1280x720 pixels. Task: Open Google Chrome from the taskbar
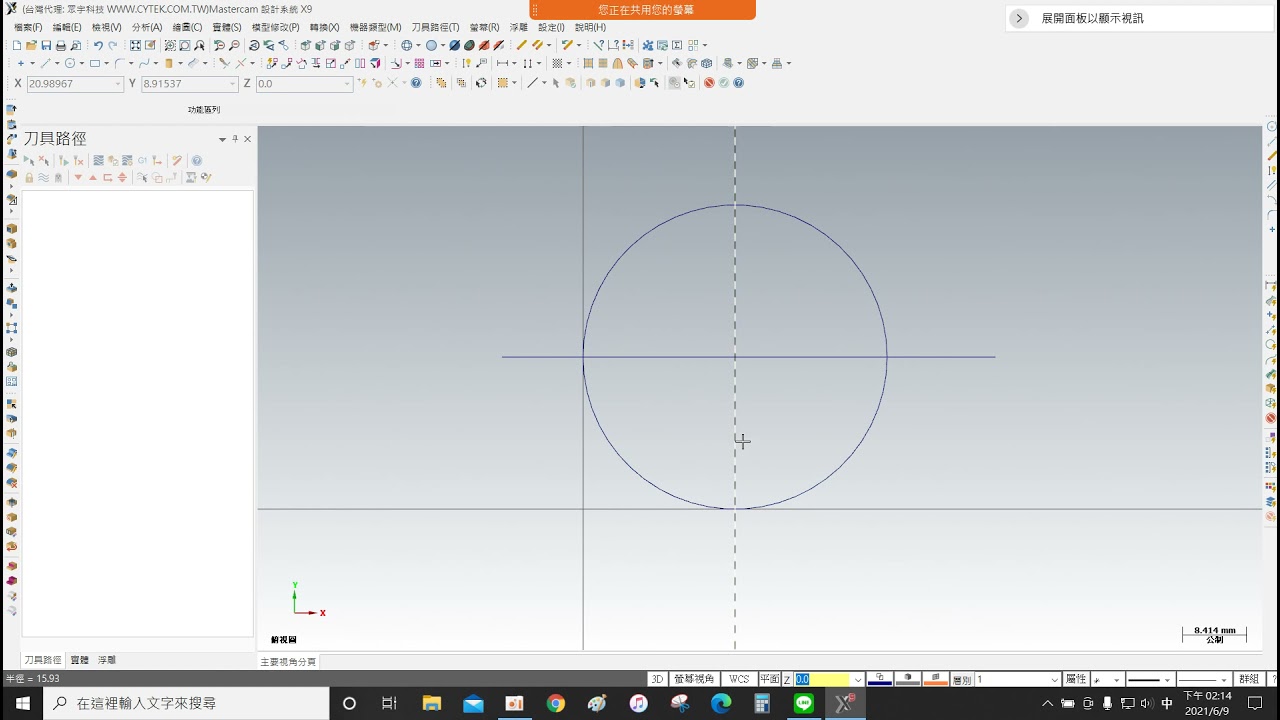556,704
